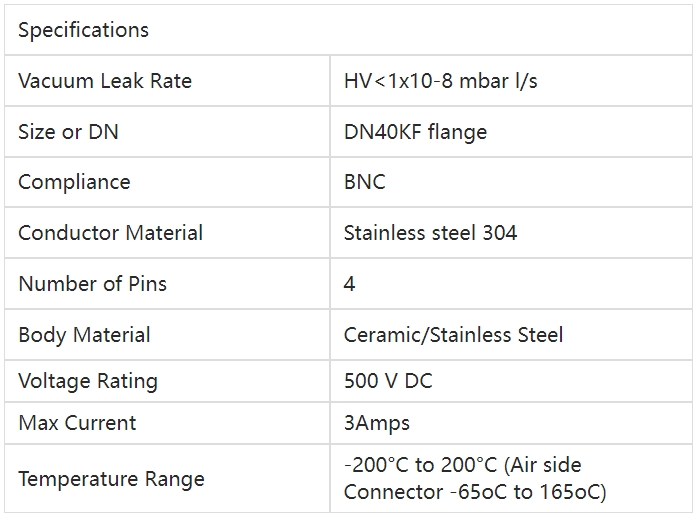The width and height of the screenshot is (698, 520).
Task: Select the Body Material label
Action: coord(84,335)
